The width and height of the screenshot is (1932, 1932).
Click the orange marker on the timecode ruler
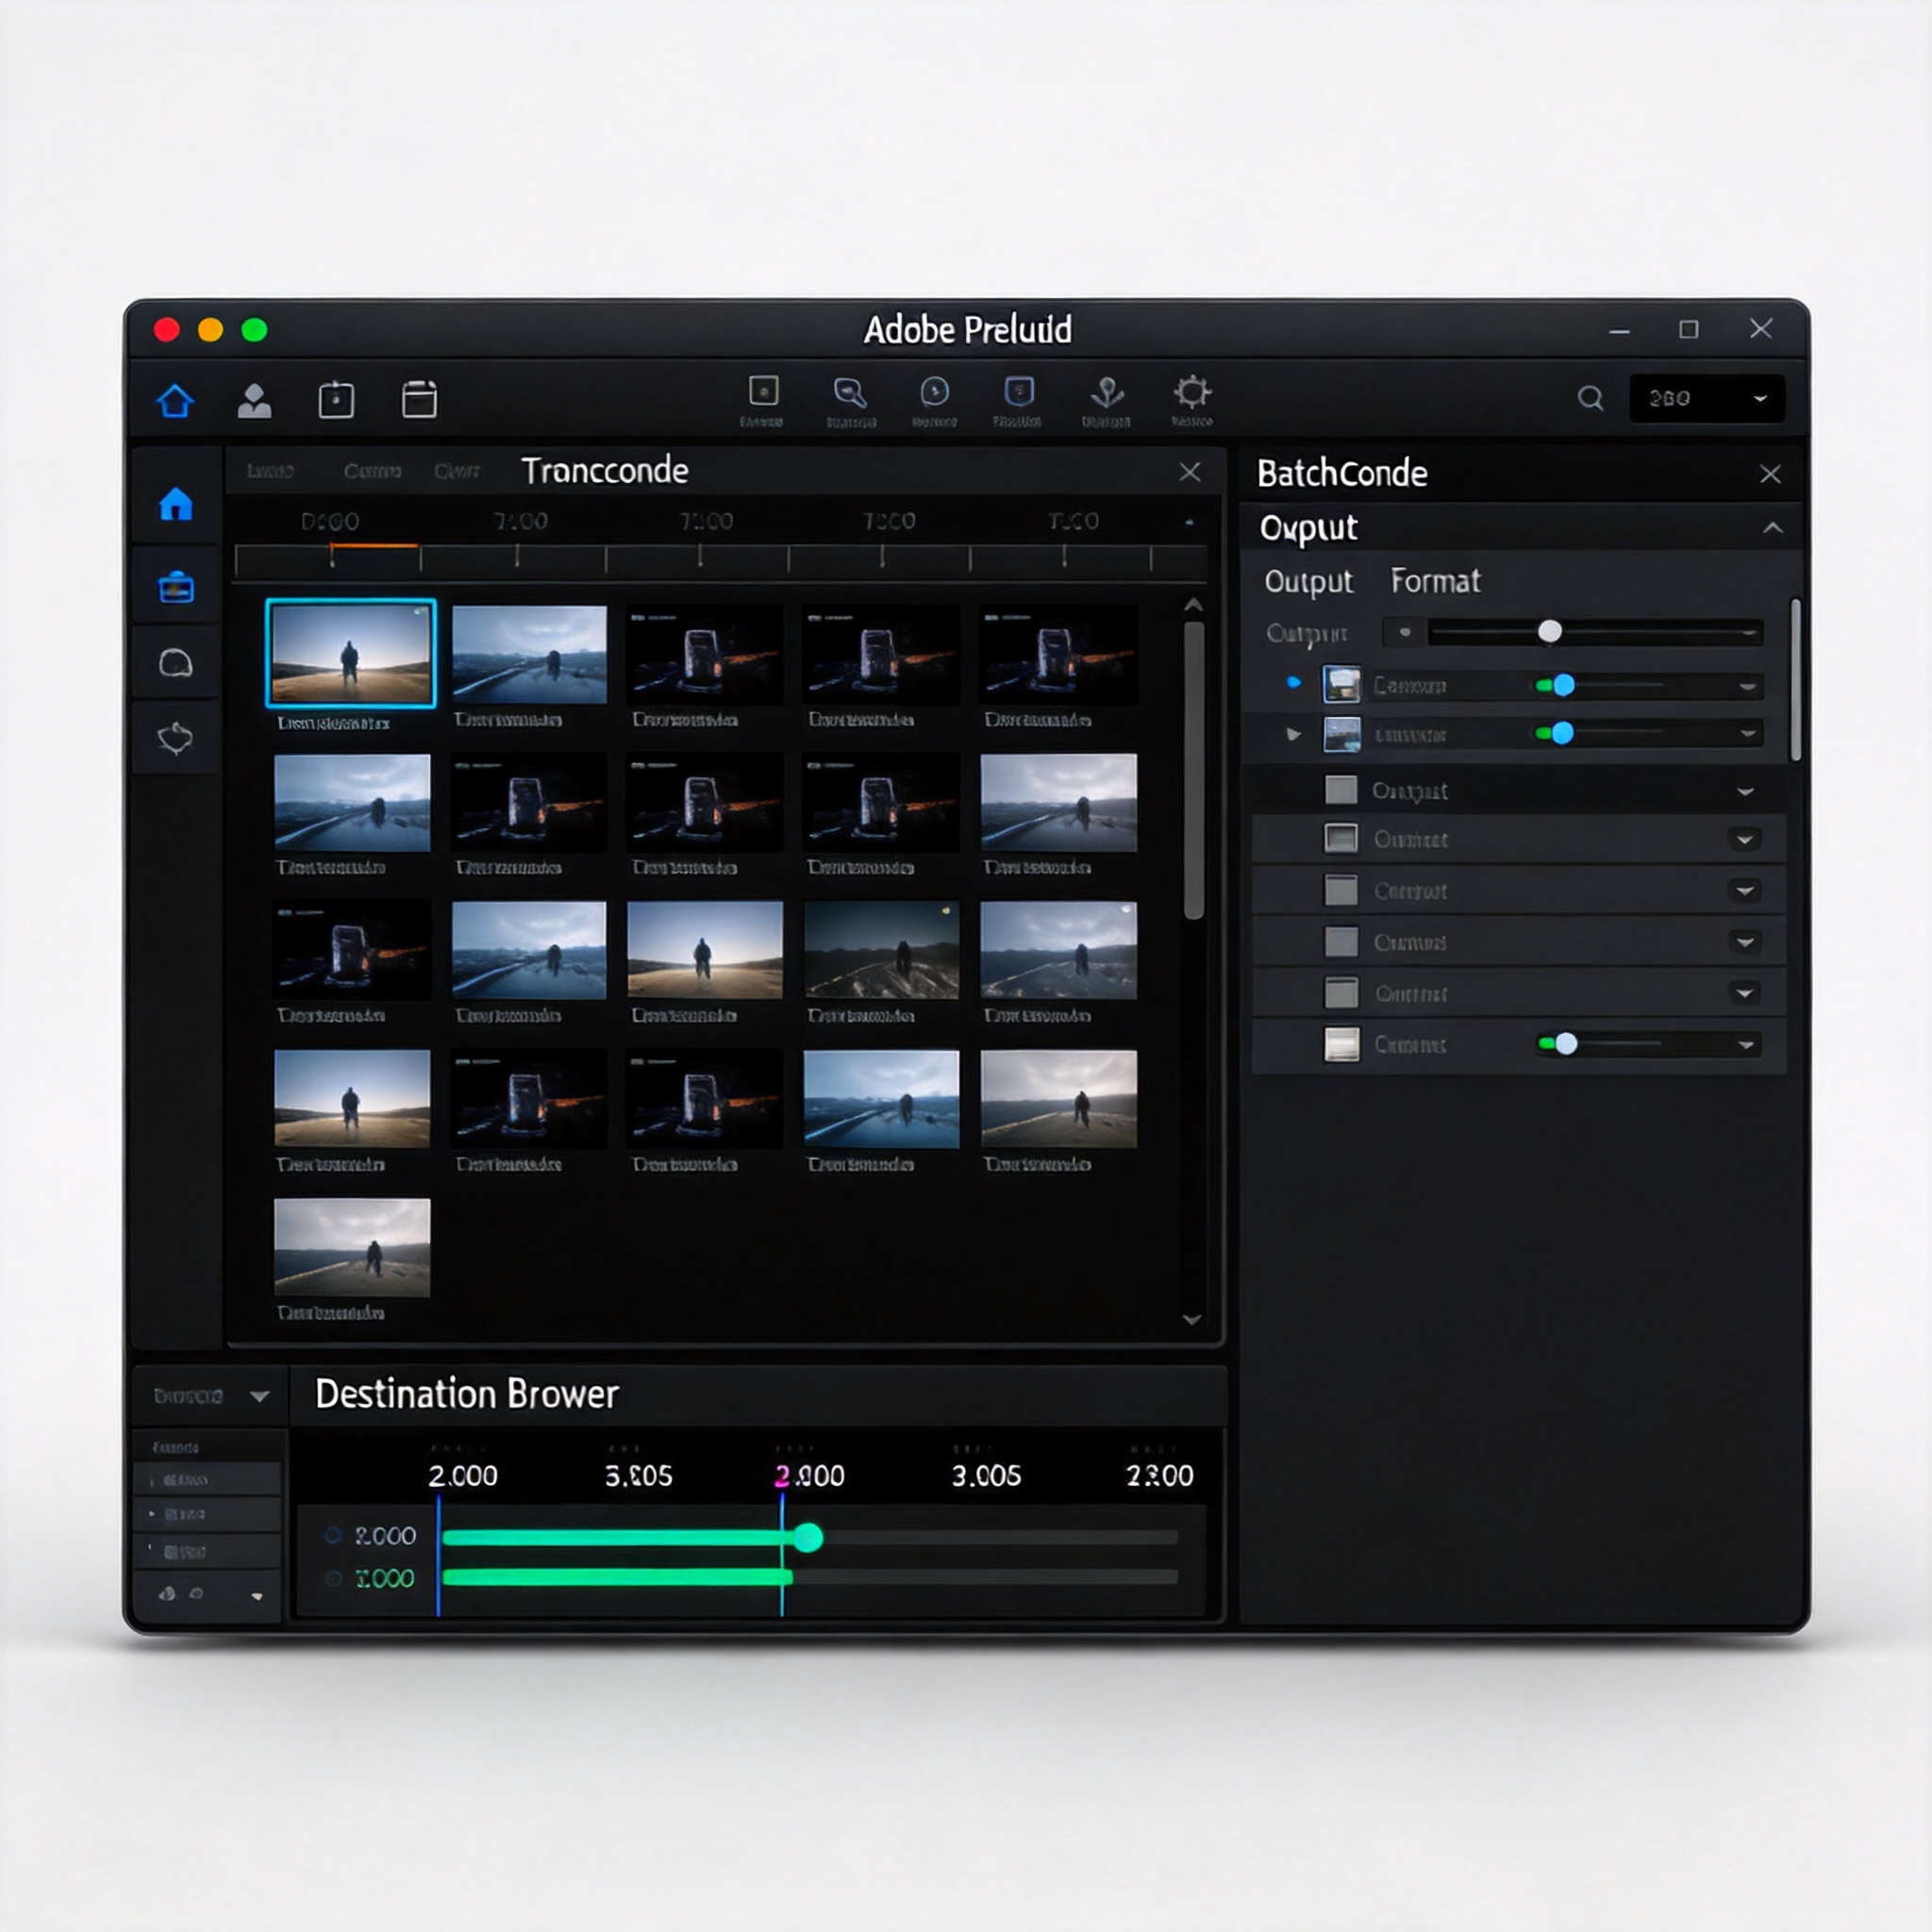[x=374, y=546]
